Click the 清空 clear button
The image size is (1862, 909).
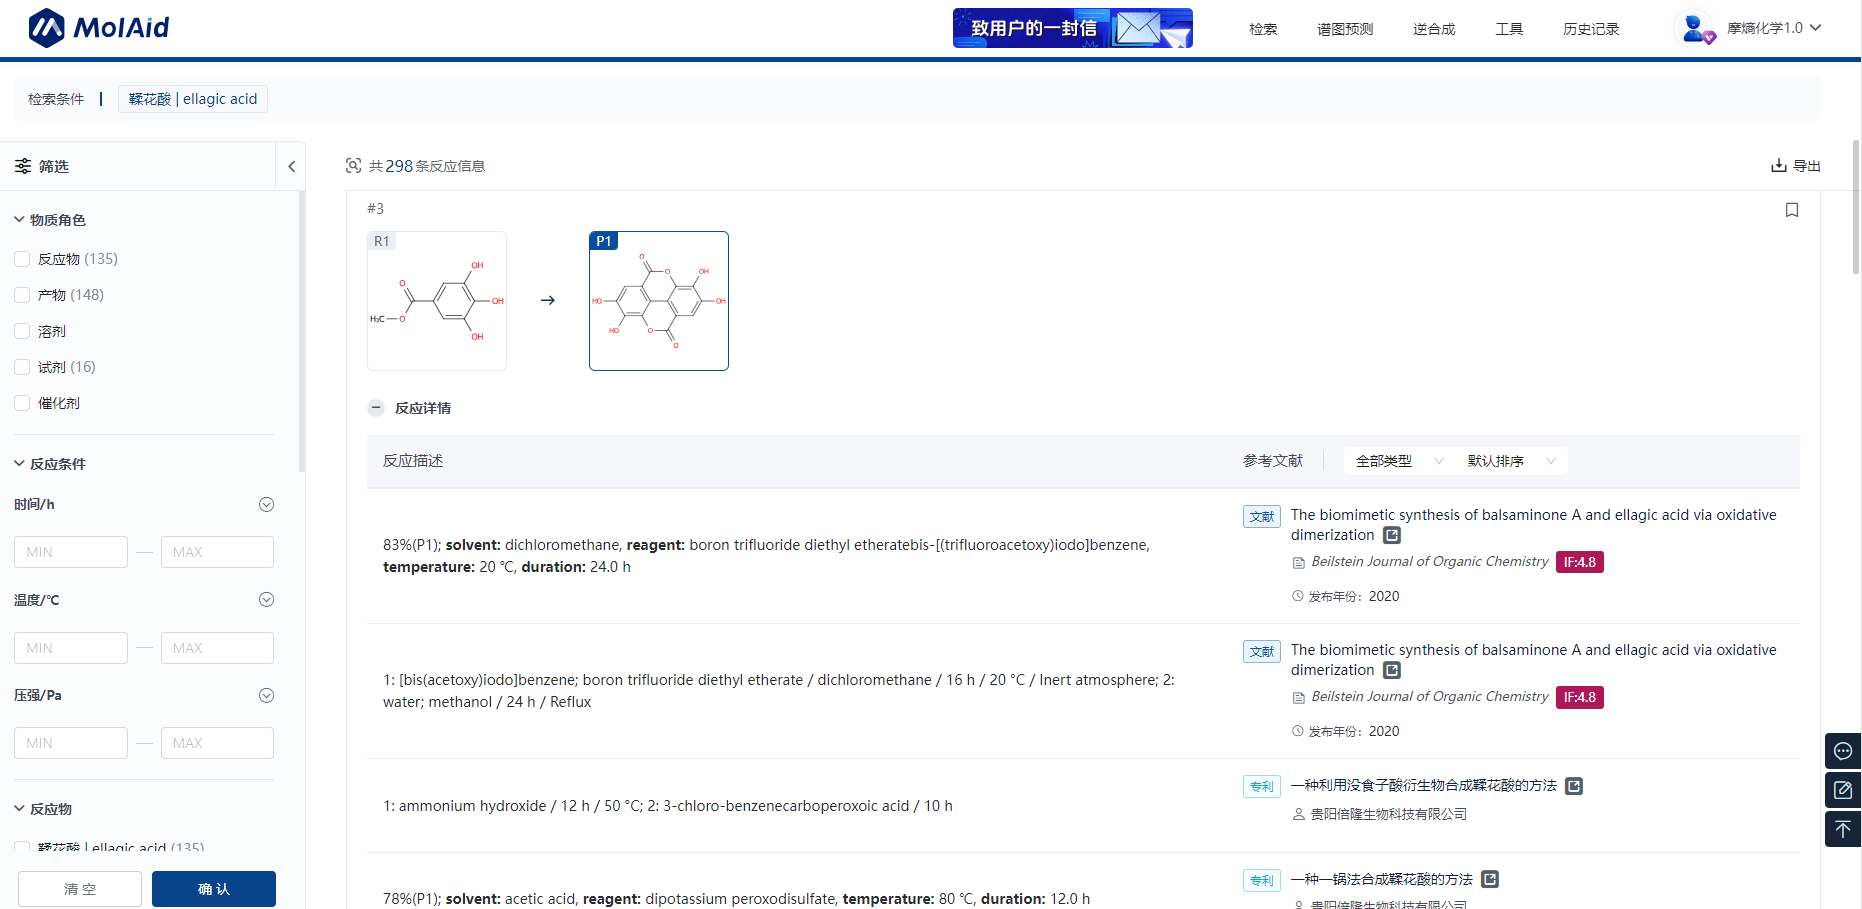click(x=80, y=889)
